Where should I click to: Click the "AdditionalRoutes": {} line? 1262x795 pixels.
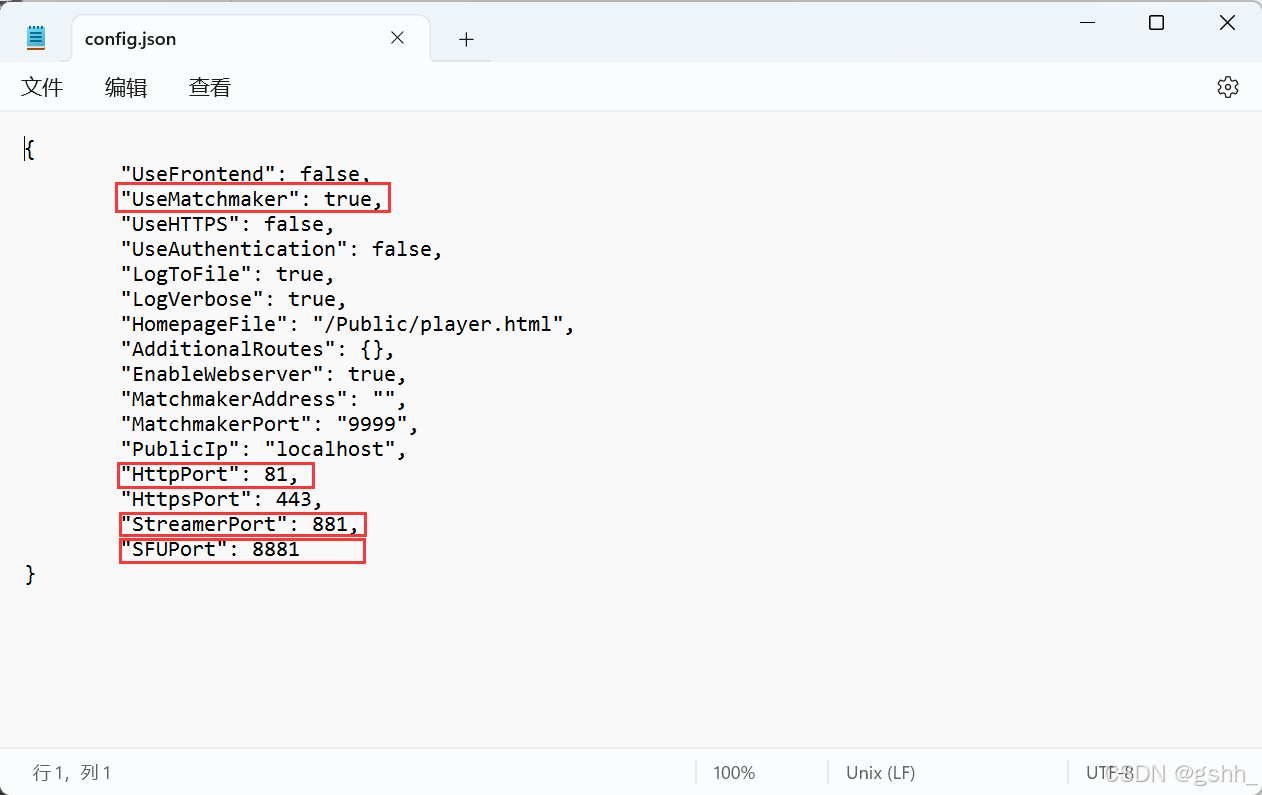257,349
